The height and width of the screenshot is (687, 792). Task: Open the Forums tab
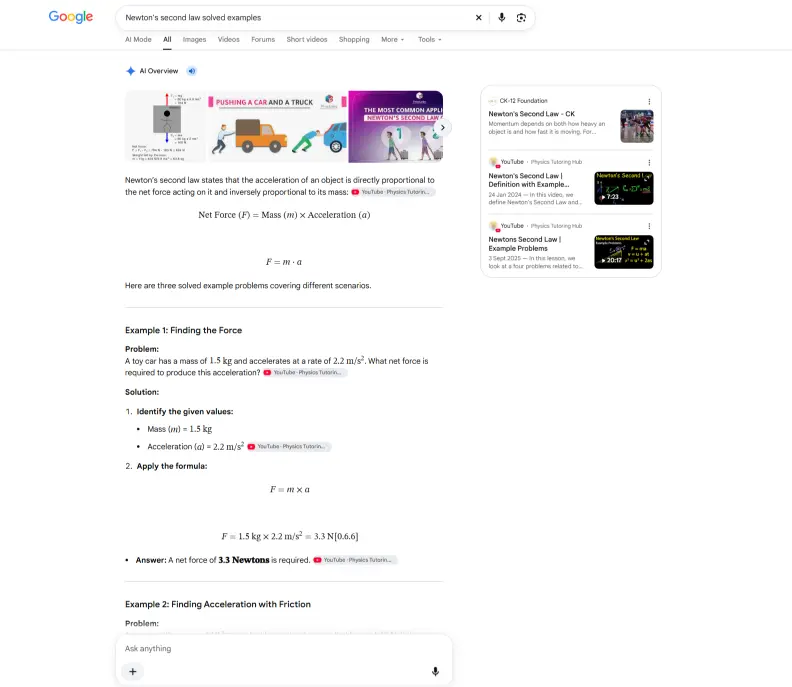point(263,39)
